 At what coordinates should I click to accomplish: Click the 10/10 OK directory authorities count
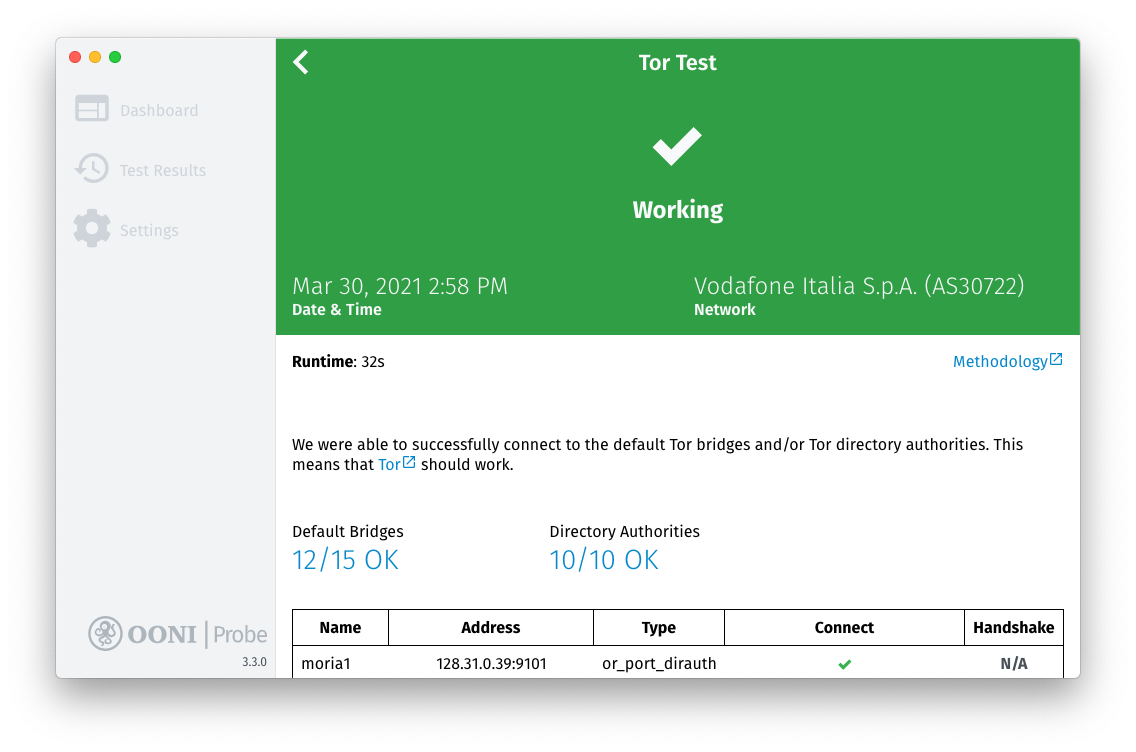(x=604, y=560)
